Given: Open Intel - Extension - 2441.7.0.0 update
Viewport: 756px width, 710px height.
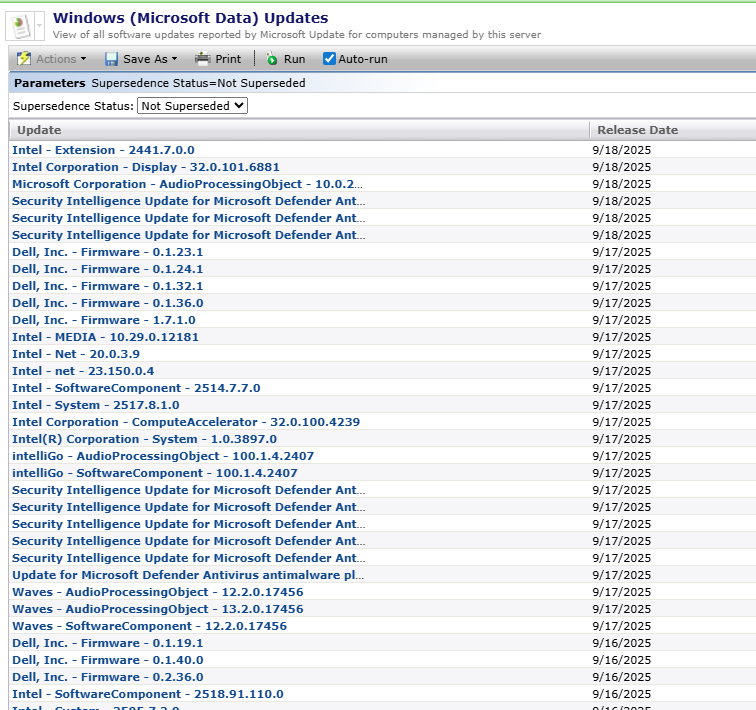Looking at the screenshot, I should [x=103, y=150].
